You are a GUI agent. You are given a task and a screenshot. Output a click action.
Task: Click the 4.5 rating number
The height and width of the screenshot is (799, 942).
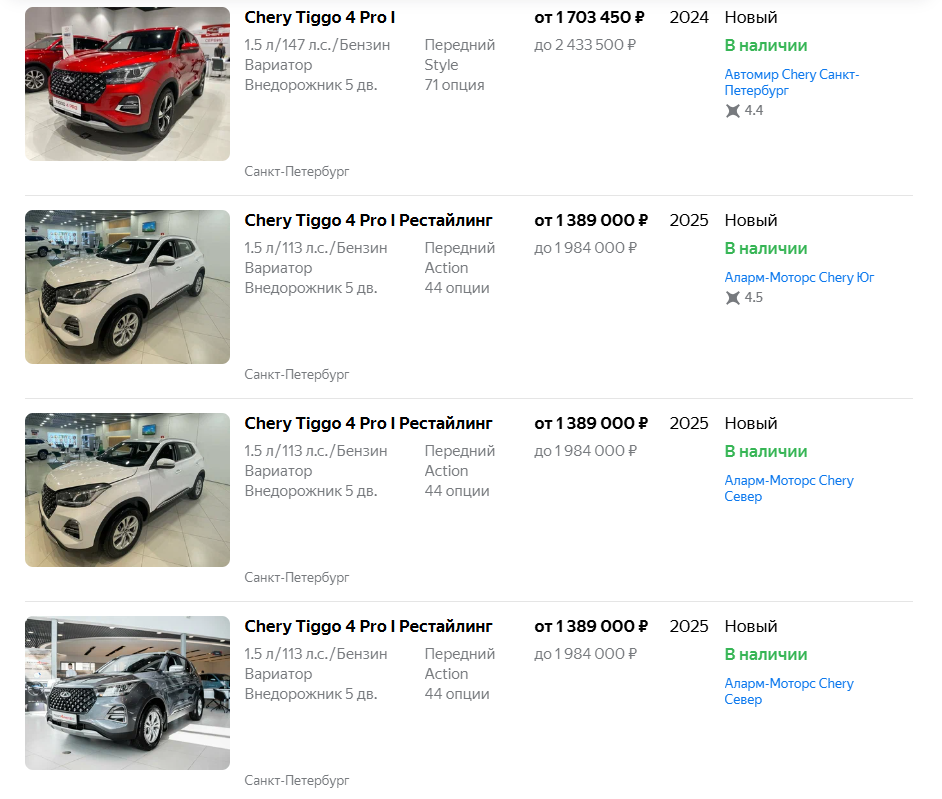point(754,298)
